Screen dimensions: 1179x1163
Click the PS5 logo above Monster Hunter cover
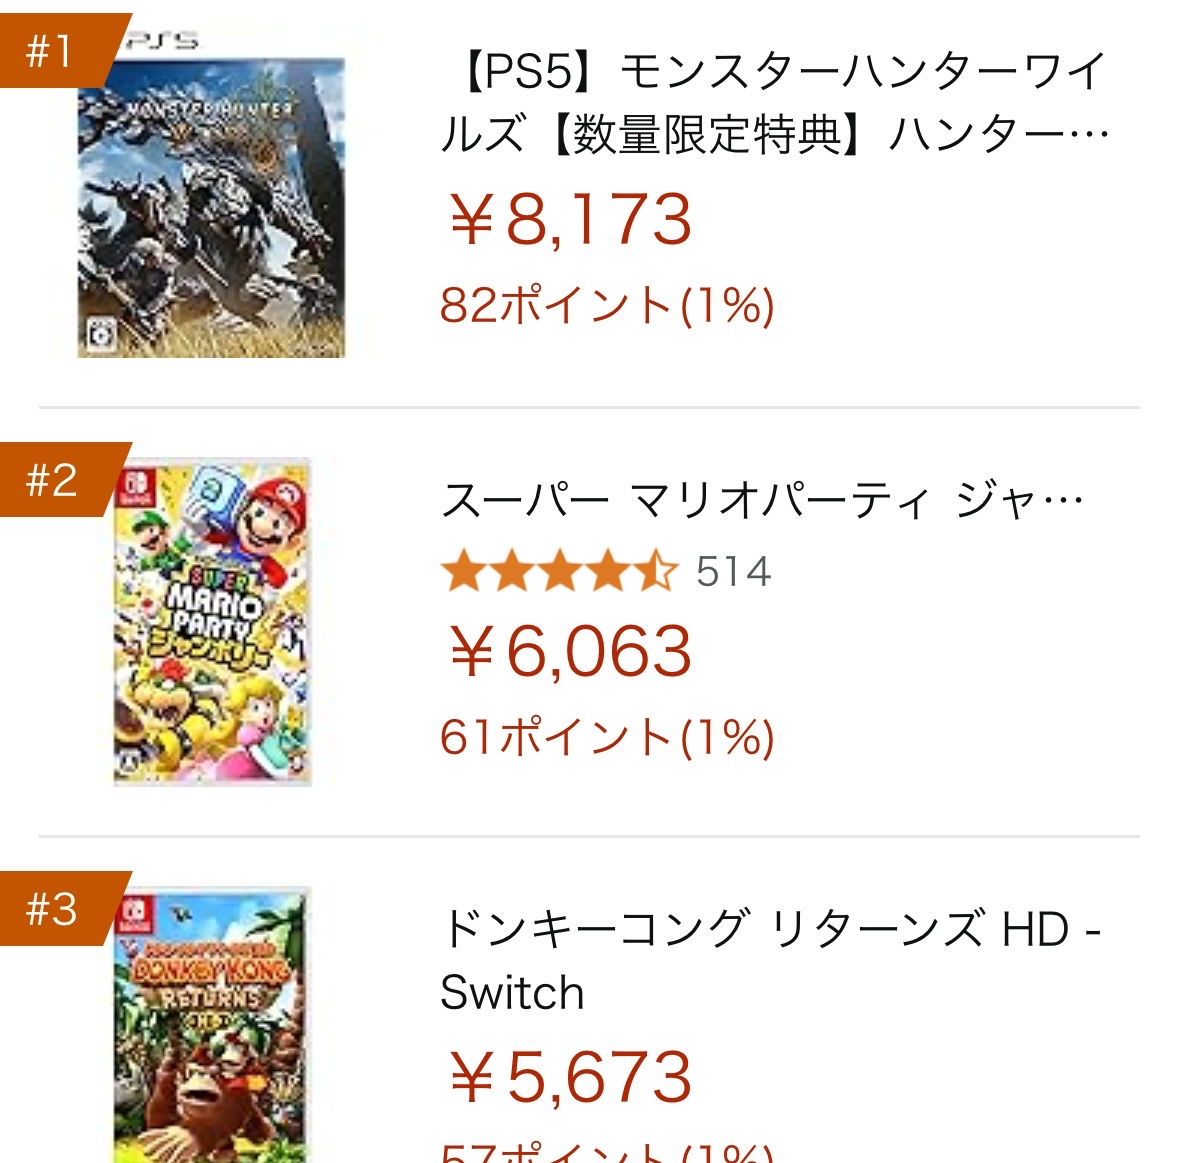tap(163, 41)
